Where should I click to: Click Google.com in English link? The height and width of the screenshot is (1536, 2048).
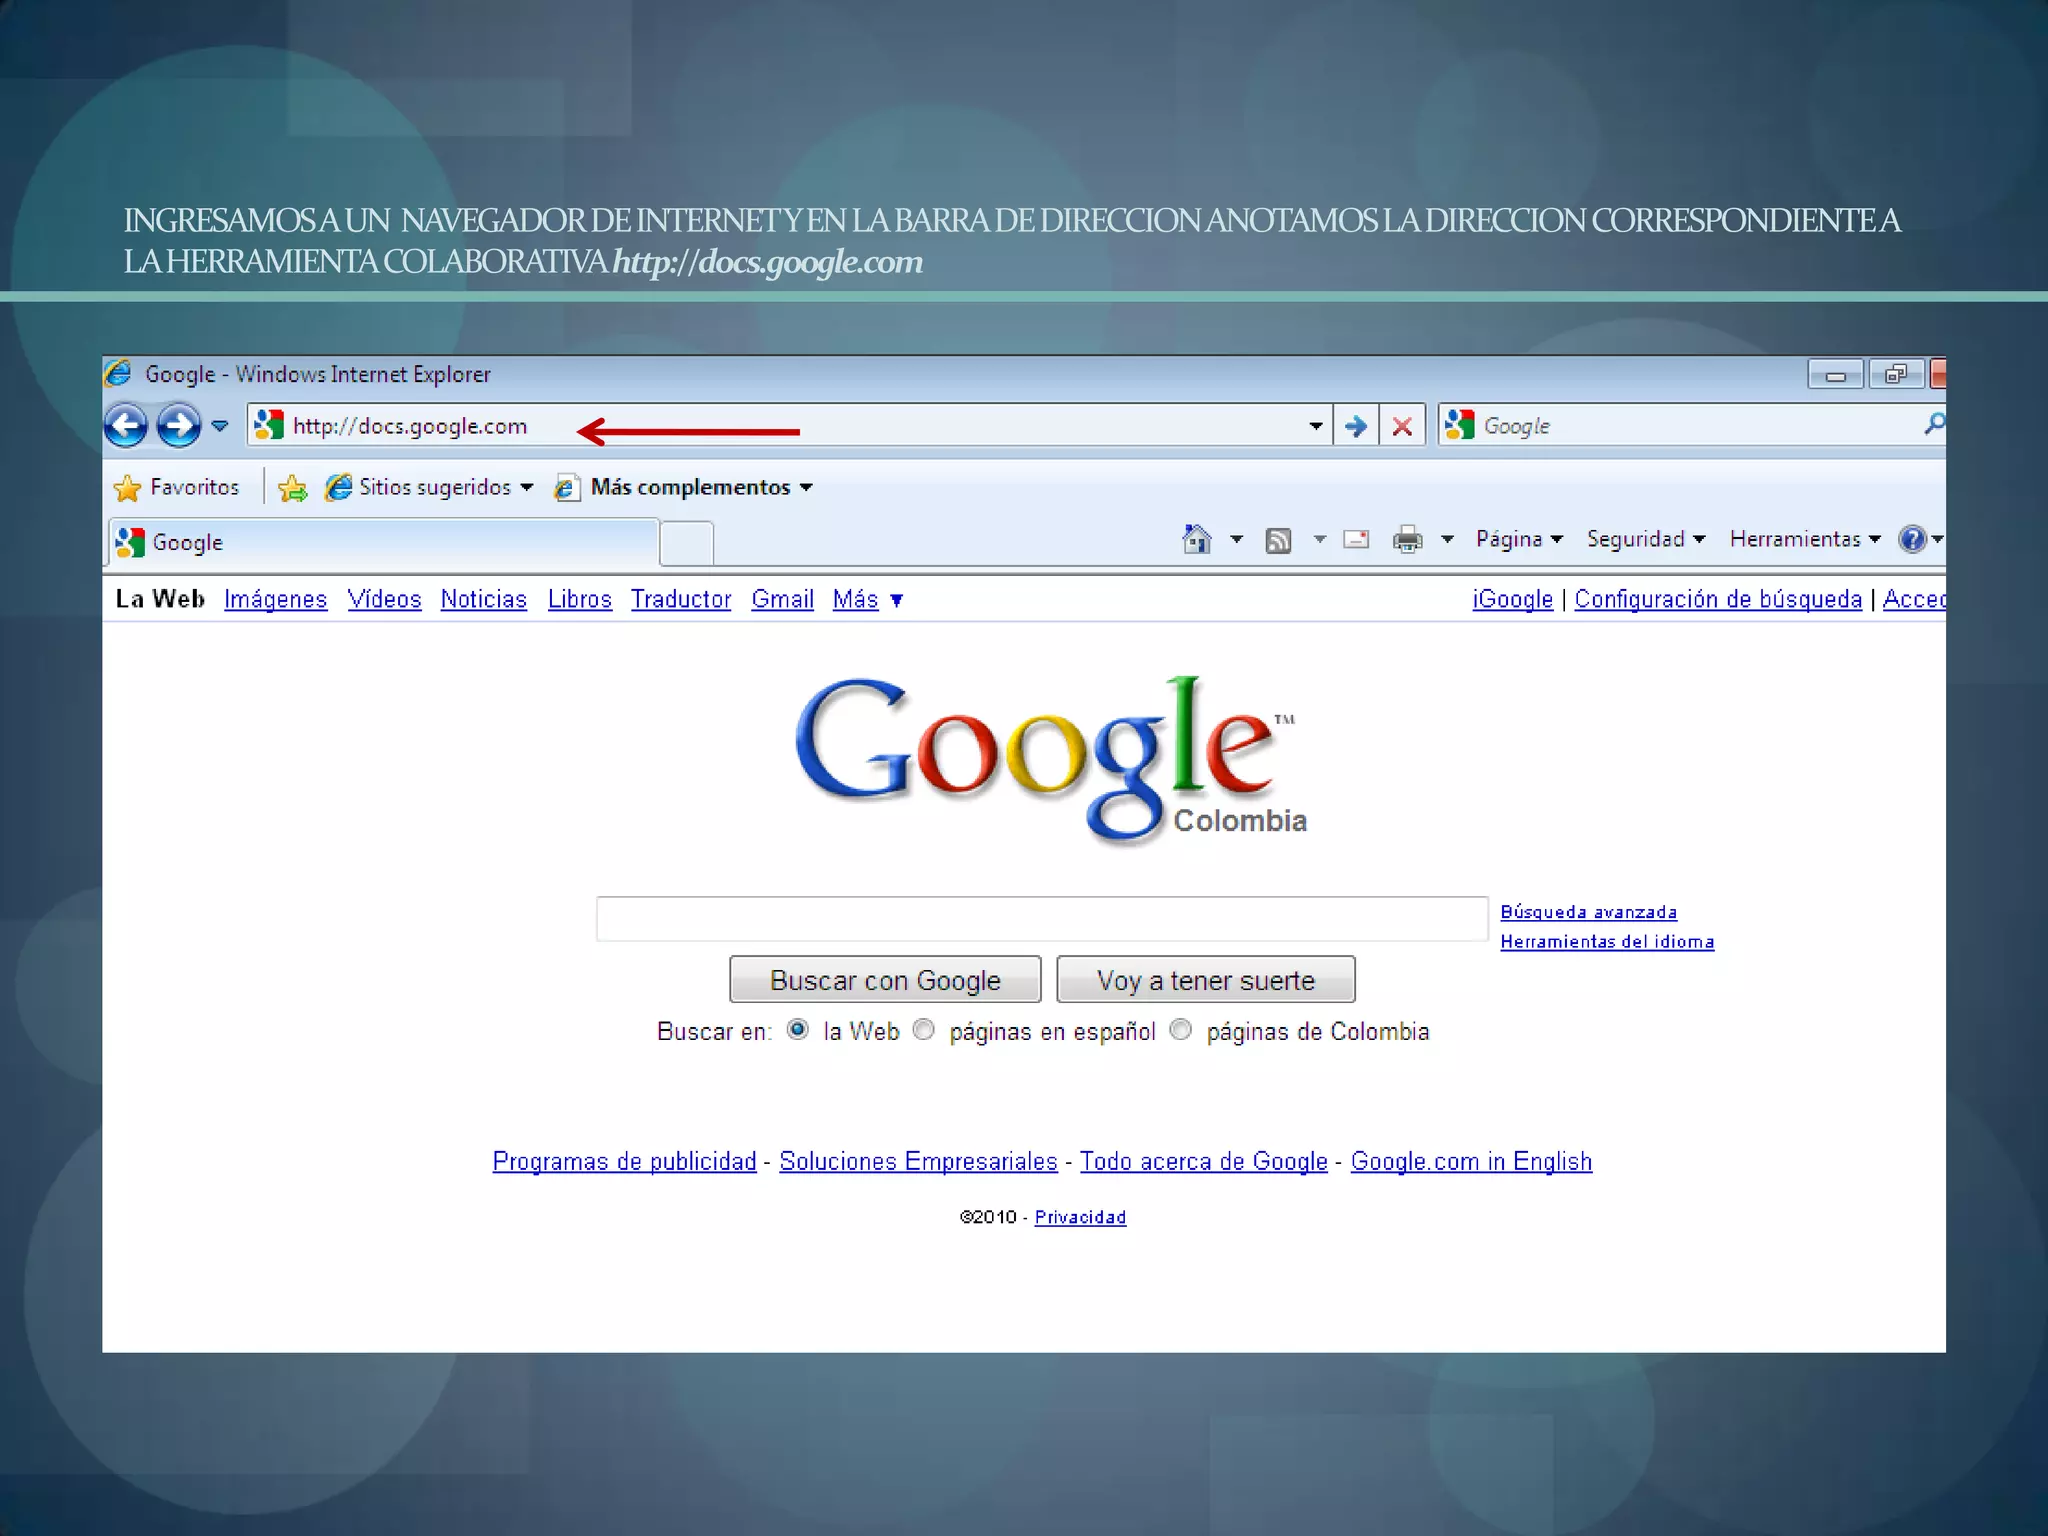1471,1161
